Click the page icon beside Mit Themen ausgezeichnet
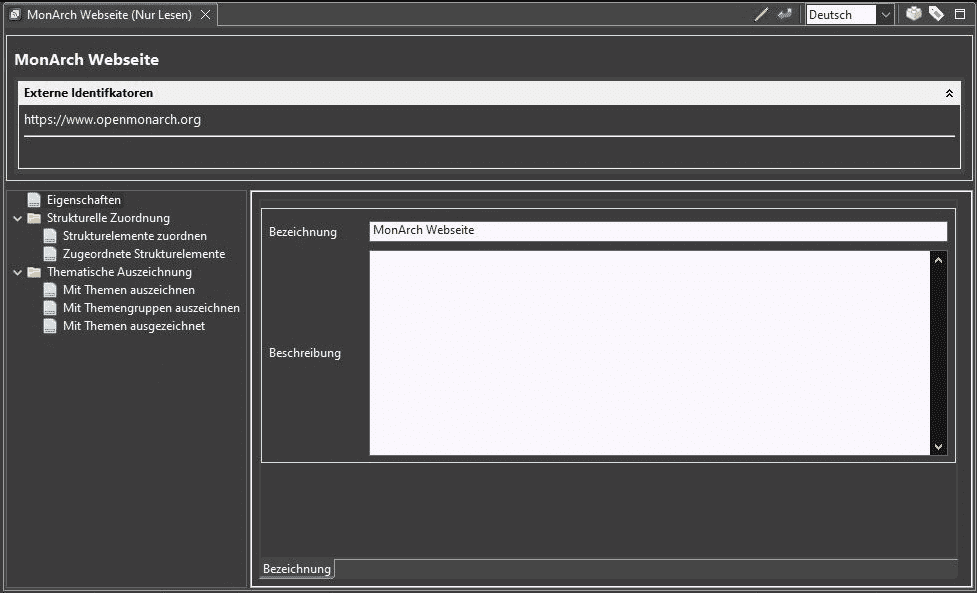This screenshot has height=593, width=977. 50,326
